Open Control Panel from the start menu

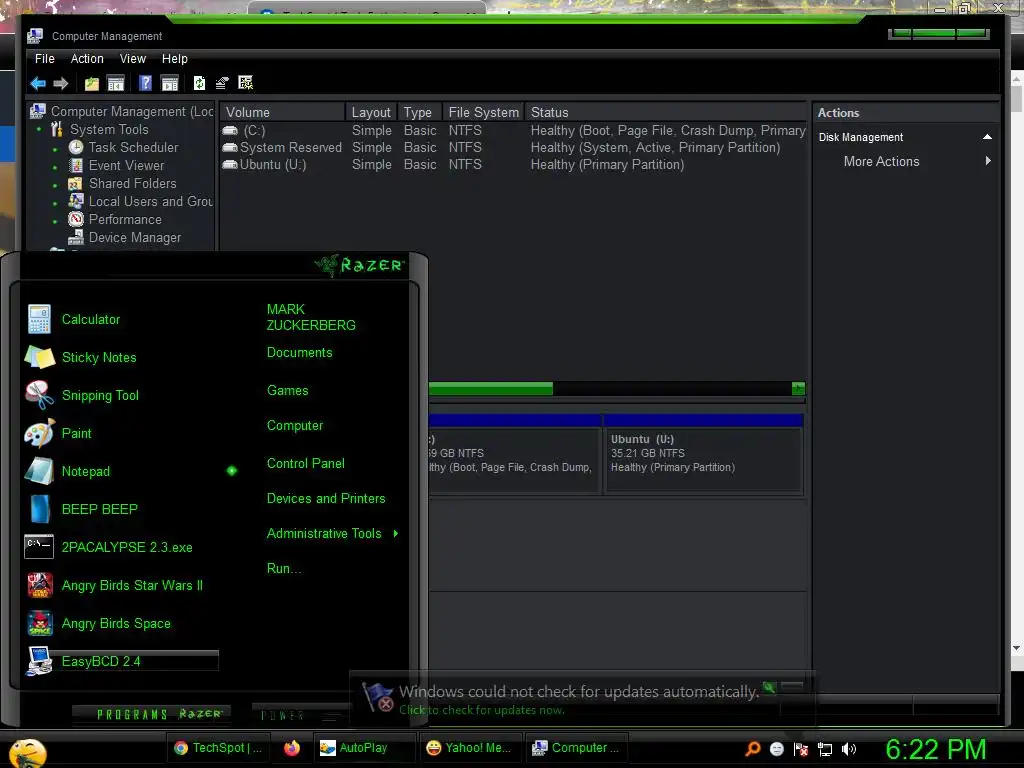tap(306, 464)
